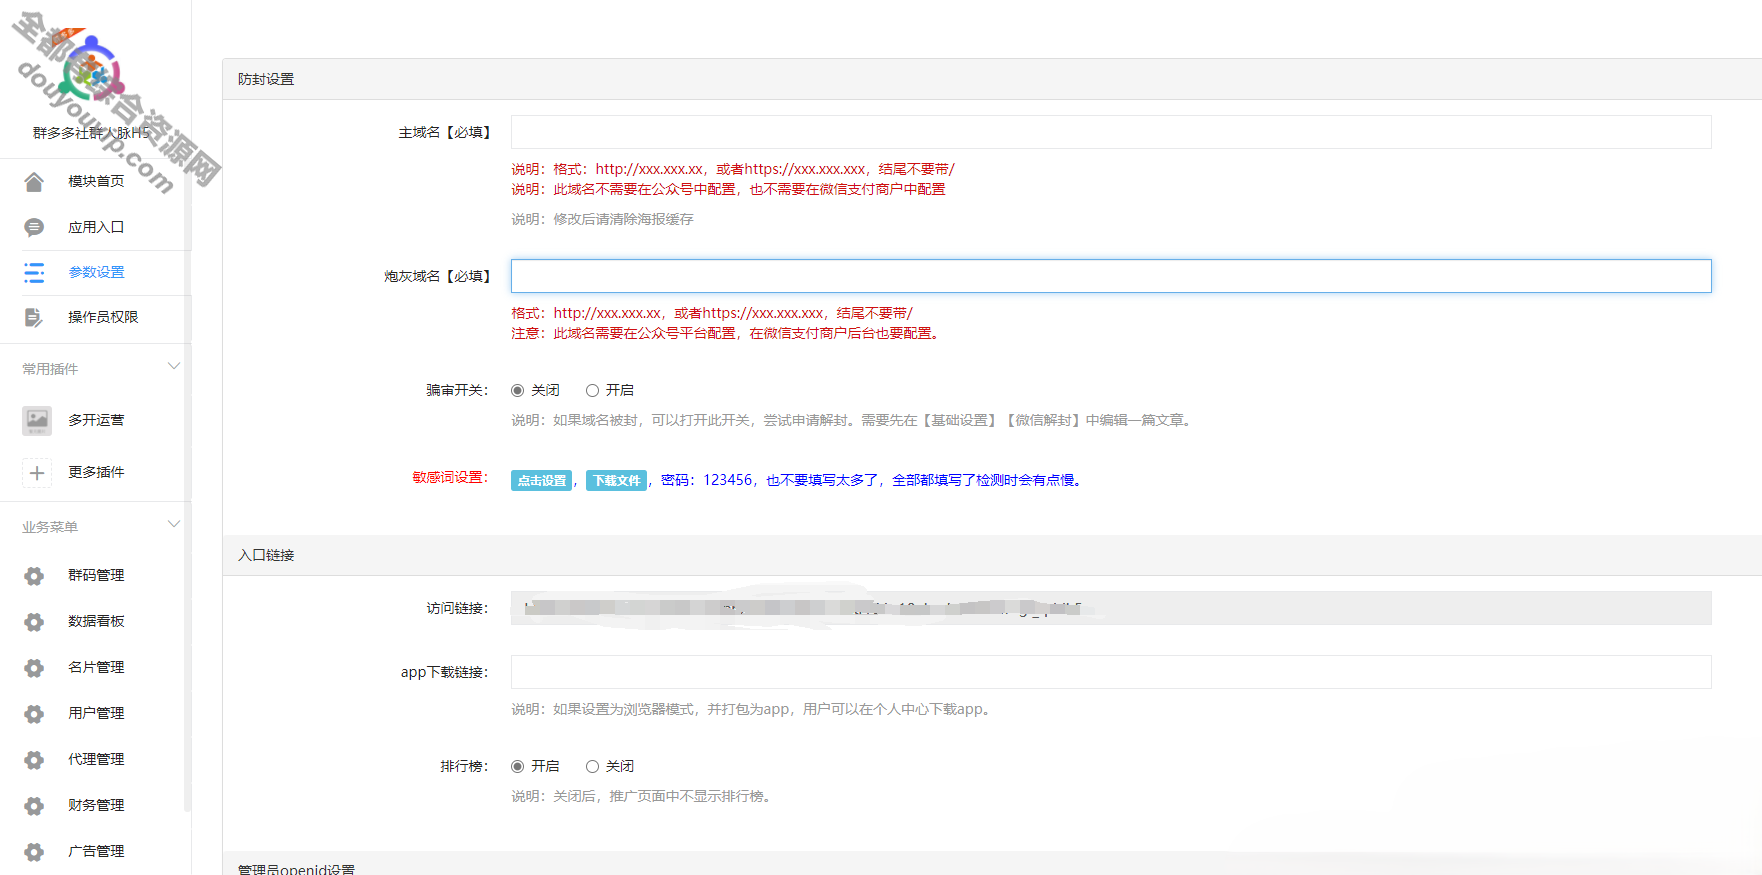1762x875 pixels.
Task: Click the 下载文件 button
Action: tap(616, 481)
